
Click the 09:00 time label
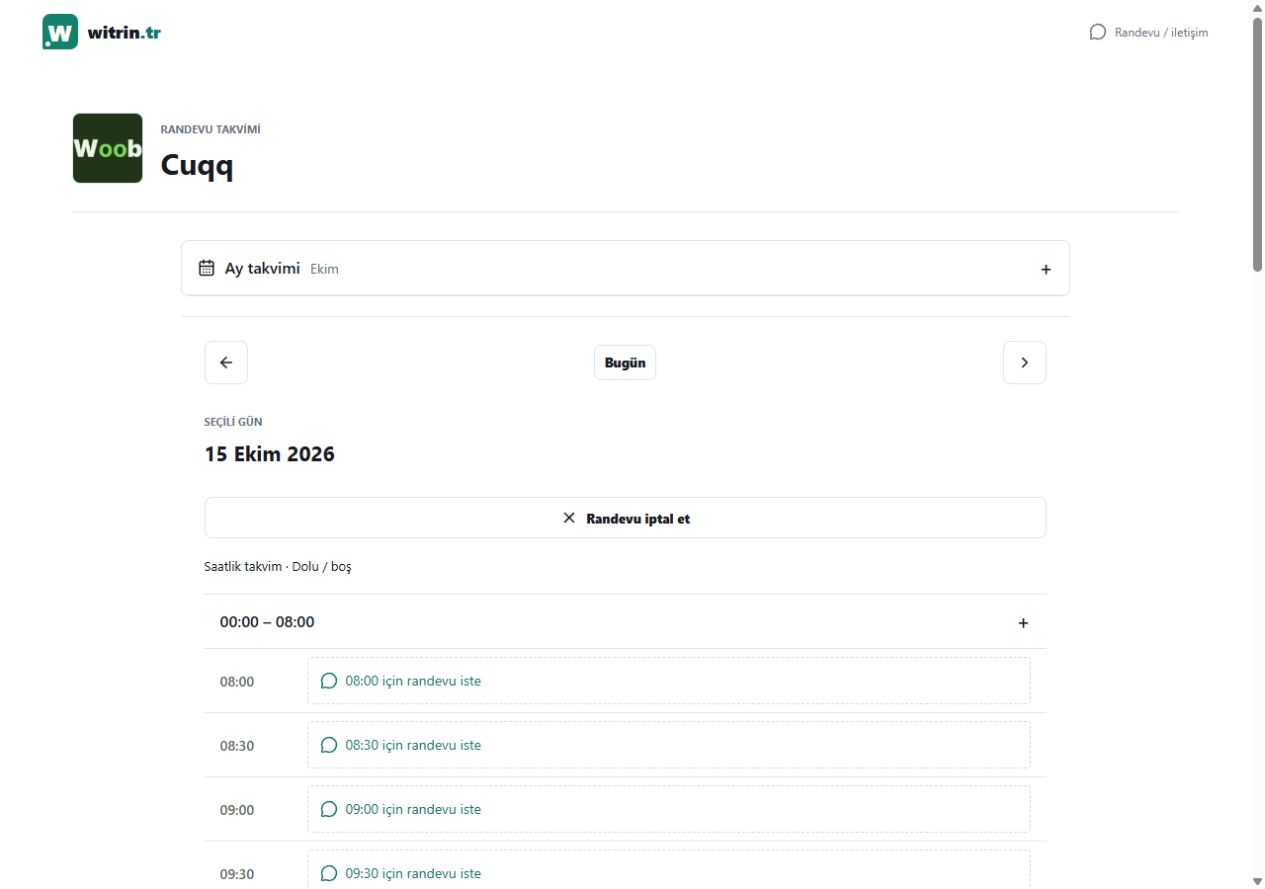[237, 810]
